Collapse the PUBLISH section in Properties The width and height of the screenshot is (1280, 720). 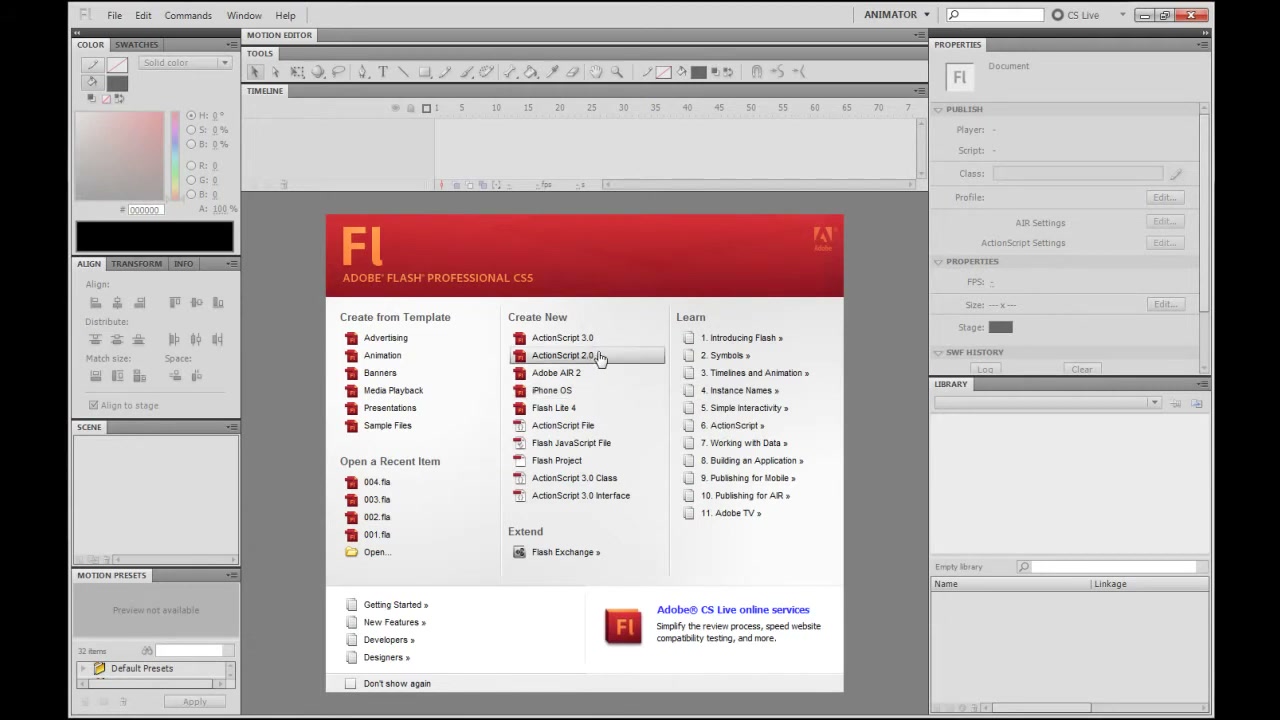[x=938, y=109]
